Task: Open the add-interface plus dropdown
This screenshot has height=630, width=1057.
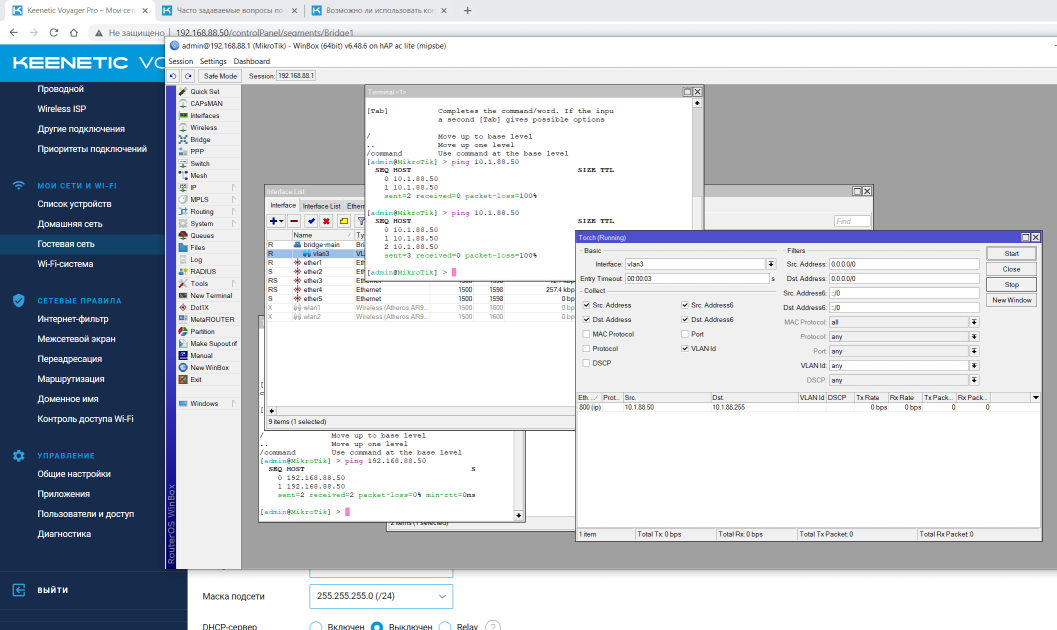Action: tap(276, 221)
